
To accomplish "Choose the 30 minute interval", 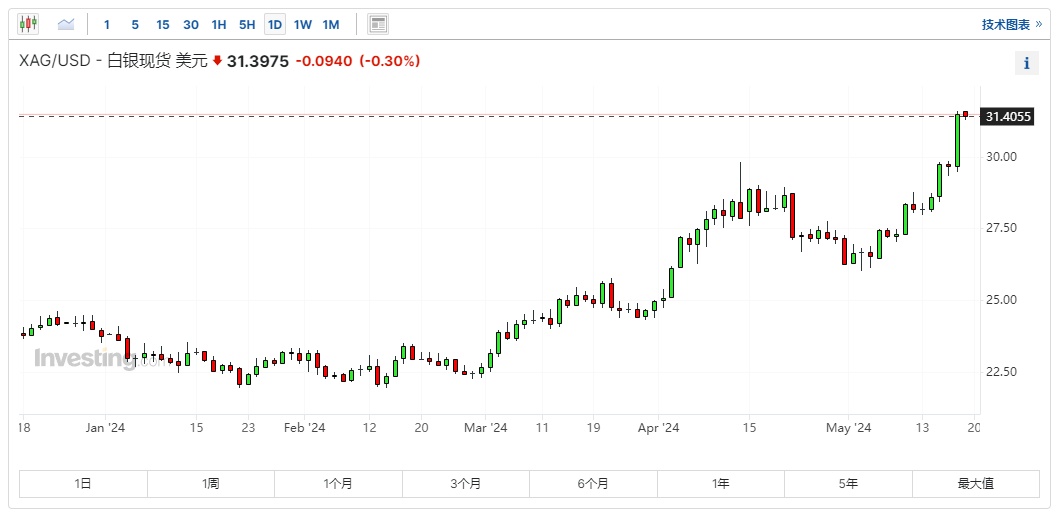I will click(191, 24).
